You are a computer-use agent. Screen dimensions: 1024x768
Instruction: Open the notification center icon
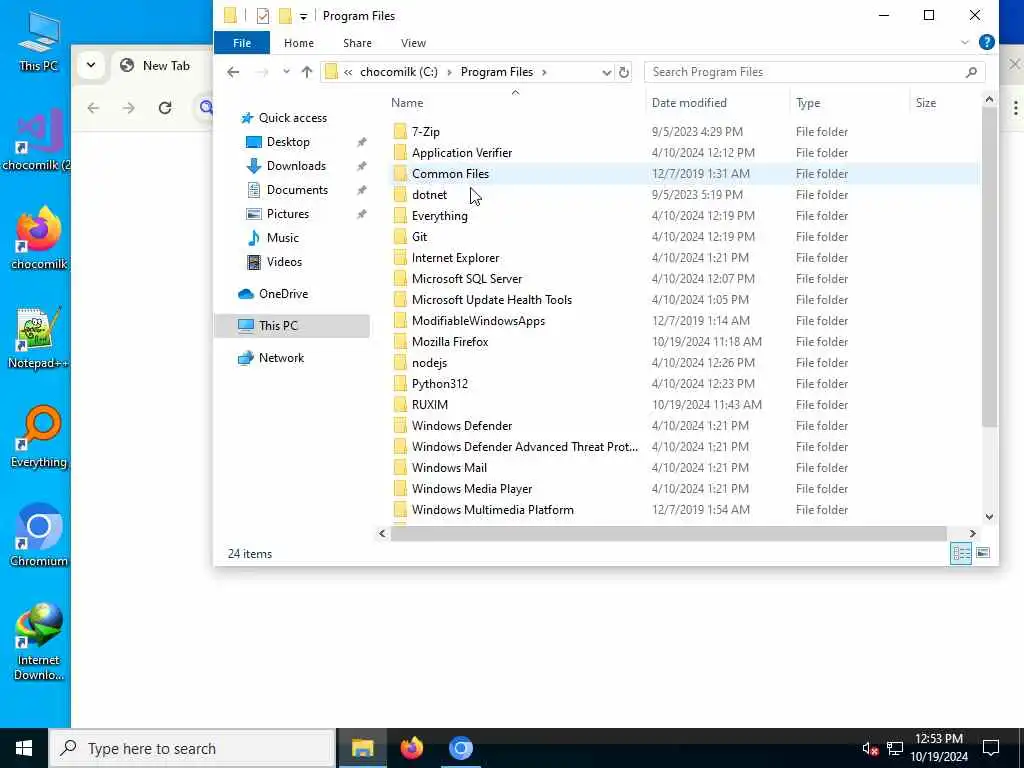(x=991, y=748)
